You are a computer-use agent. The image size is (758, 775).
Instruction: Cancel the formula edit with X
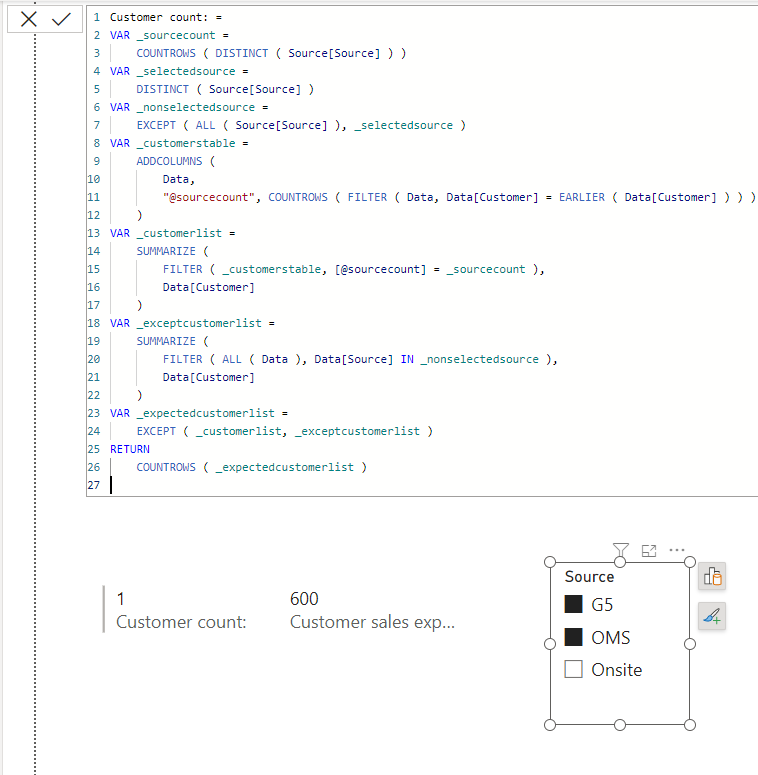pos(29,19)
